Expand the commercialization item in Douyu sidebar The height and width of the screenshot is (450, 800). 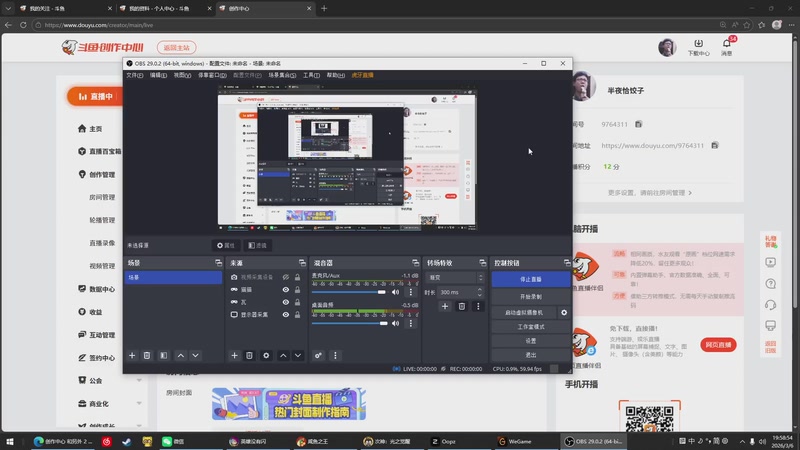click(x=139, y=404)
